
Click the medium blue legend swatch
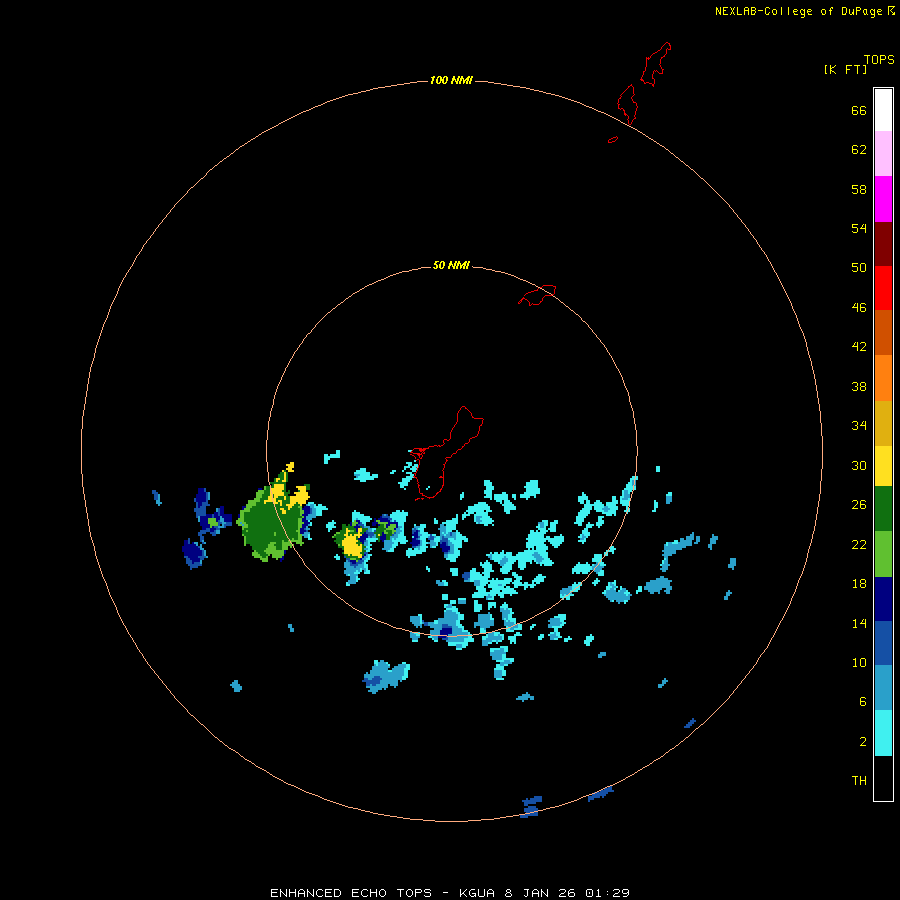pyautogui.click(x=883, y=643)
